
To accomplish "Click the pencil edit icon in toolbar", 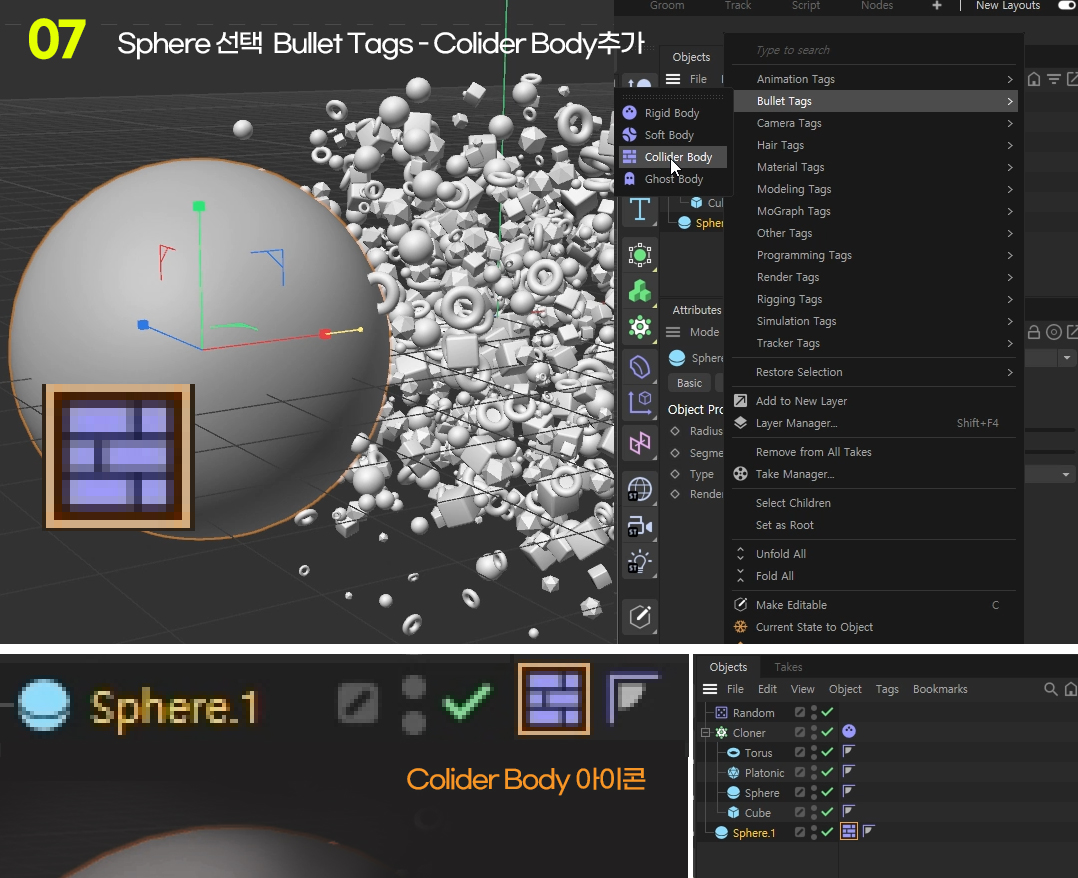I will (x=639, y=617).
